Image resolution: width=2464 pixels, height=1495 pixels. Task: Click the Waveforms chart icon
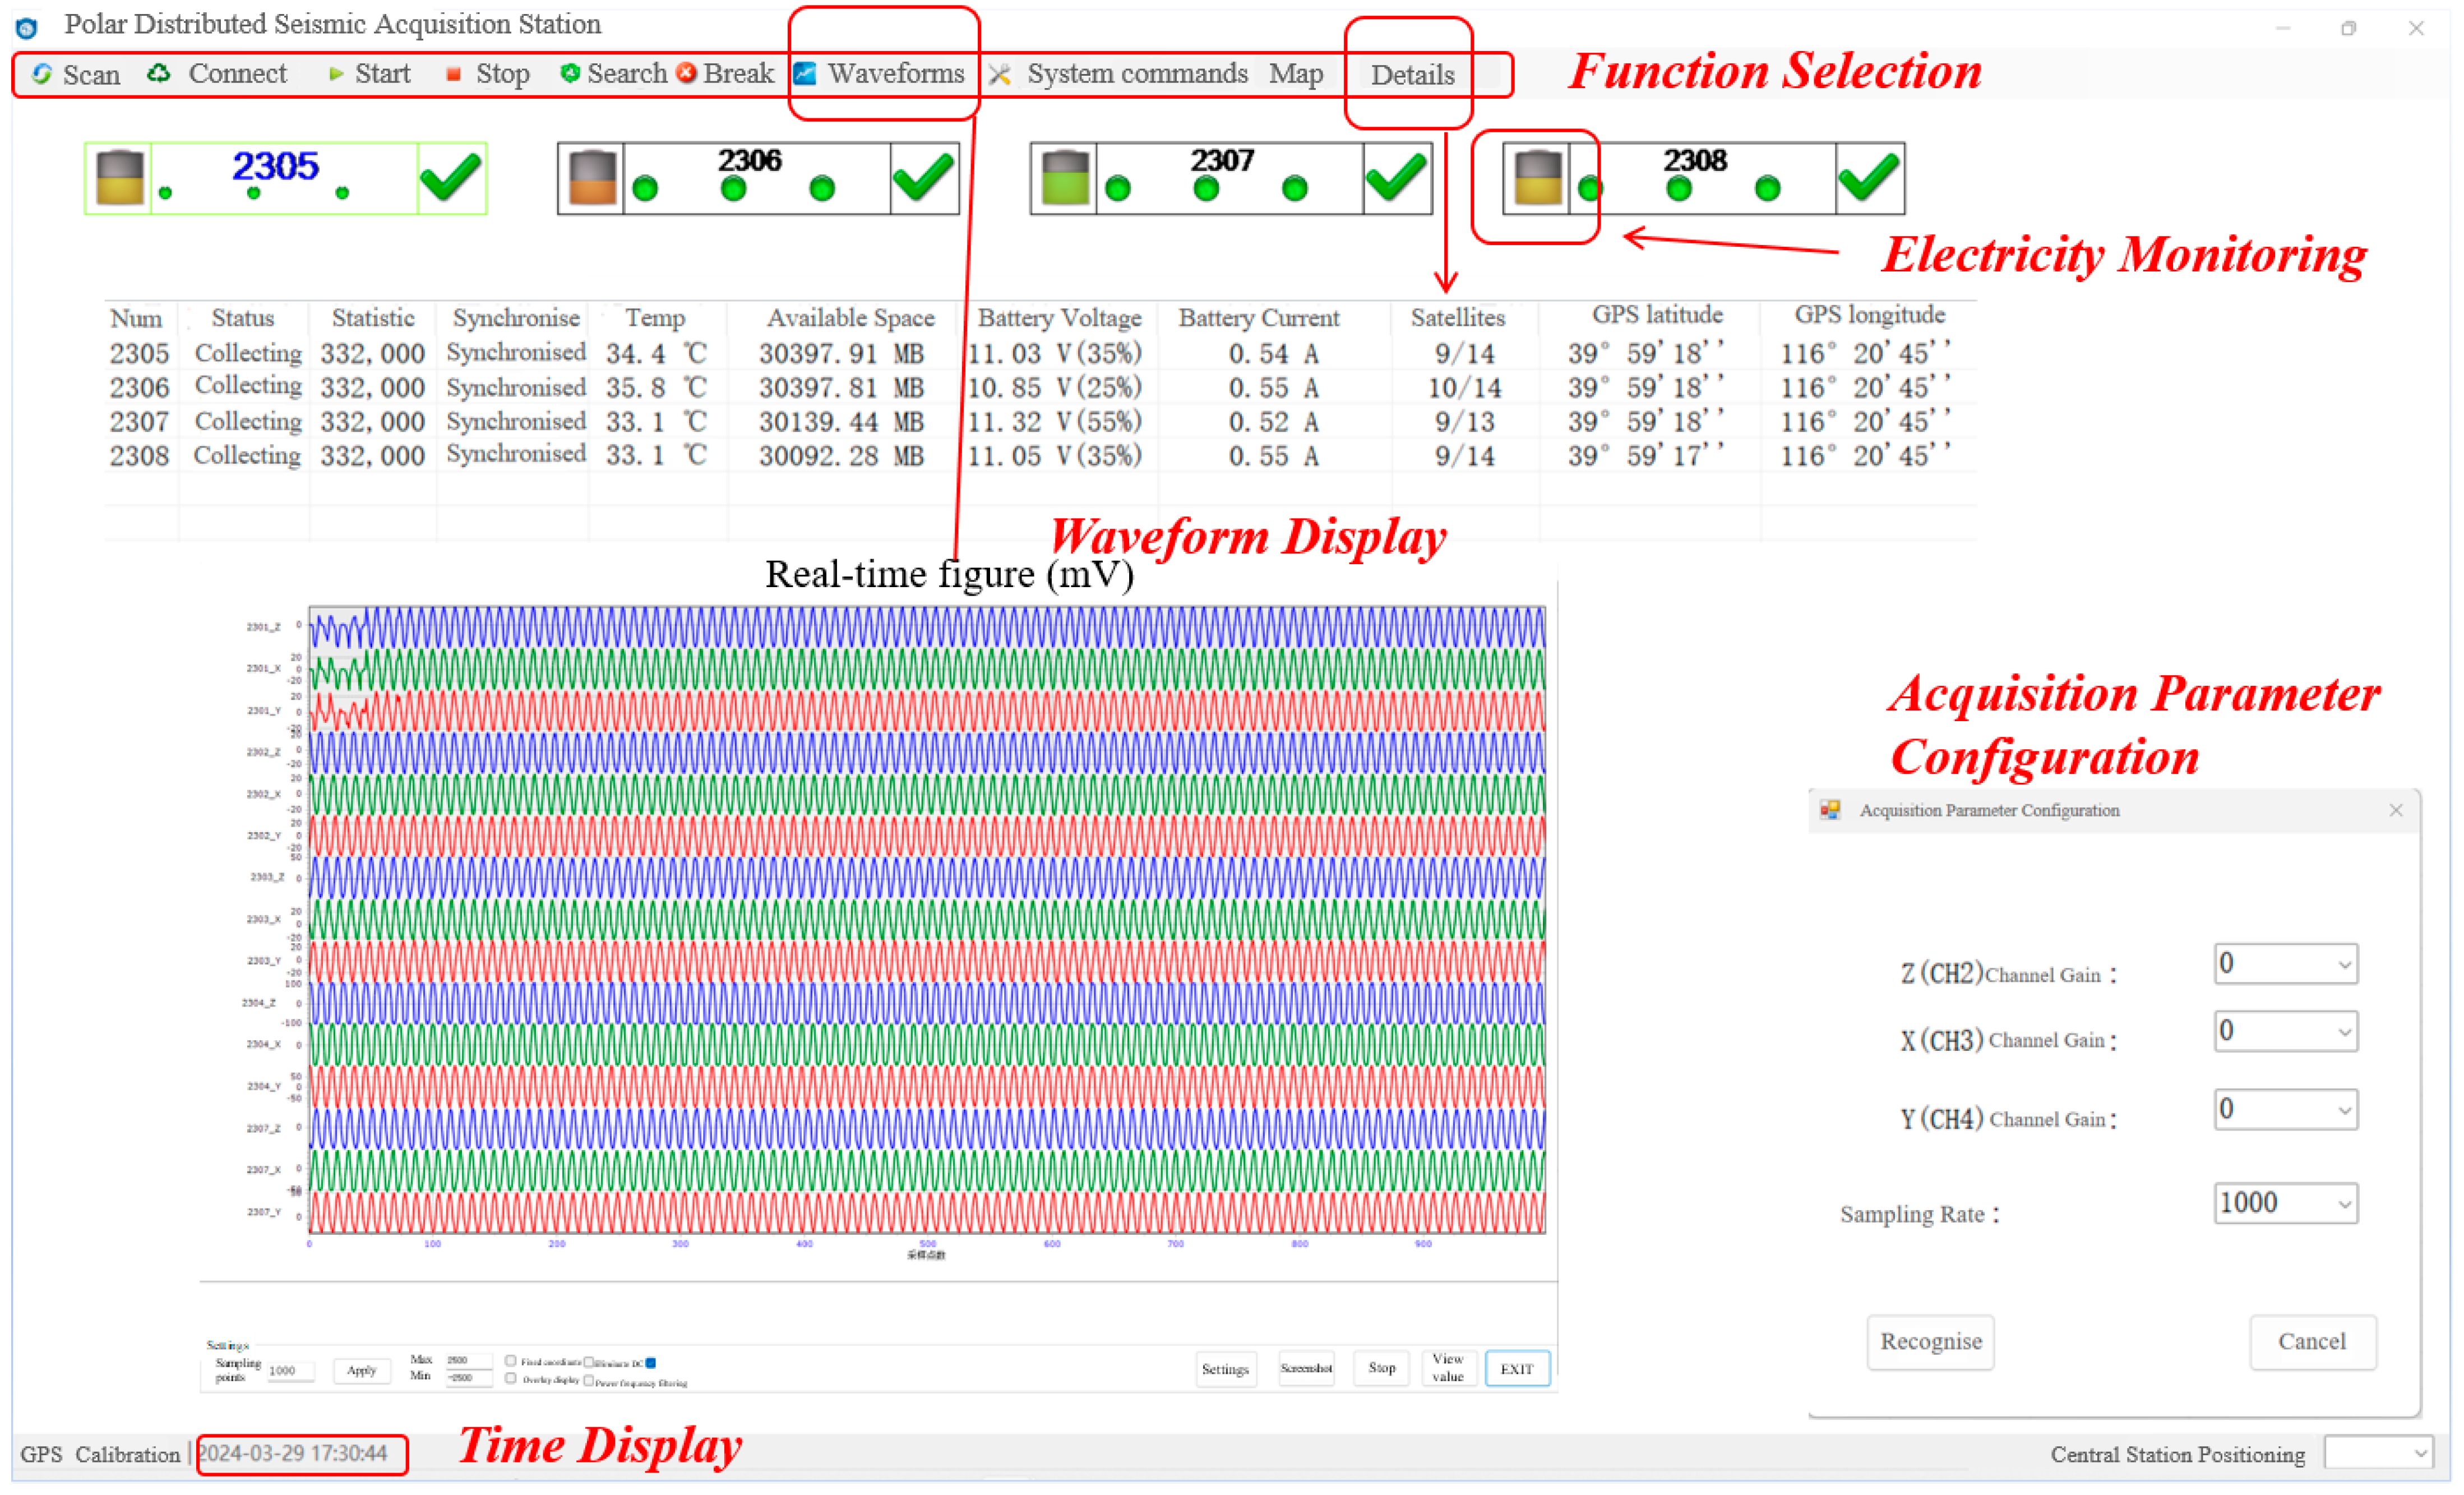(x=805, y=74)
